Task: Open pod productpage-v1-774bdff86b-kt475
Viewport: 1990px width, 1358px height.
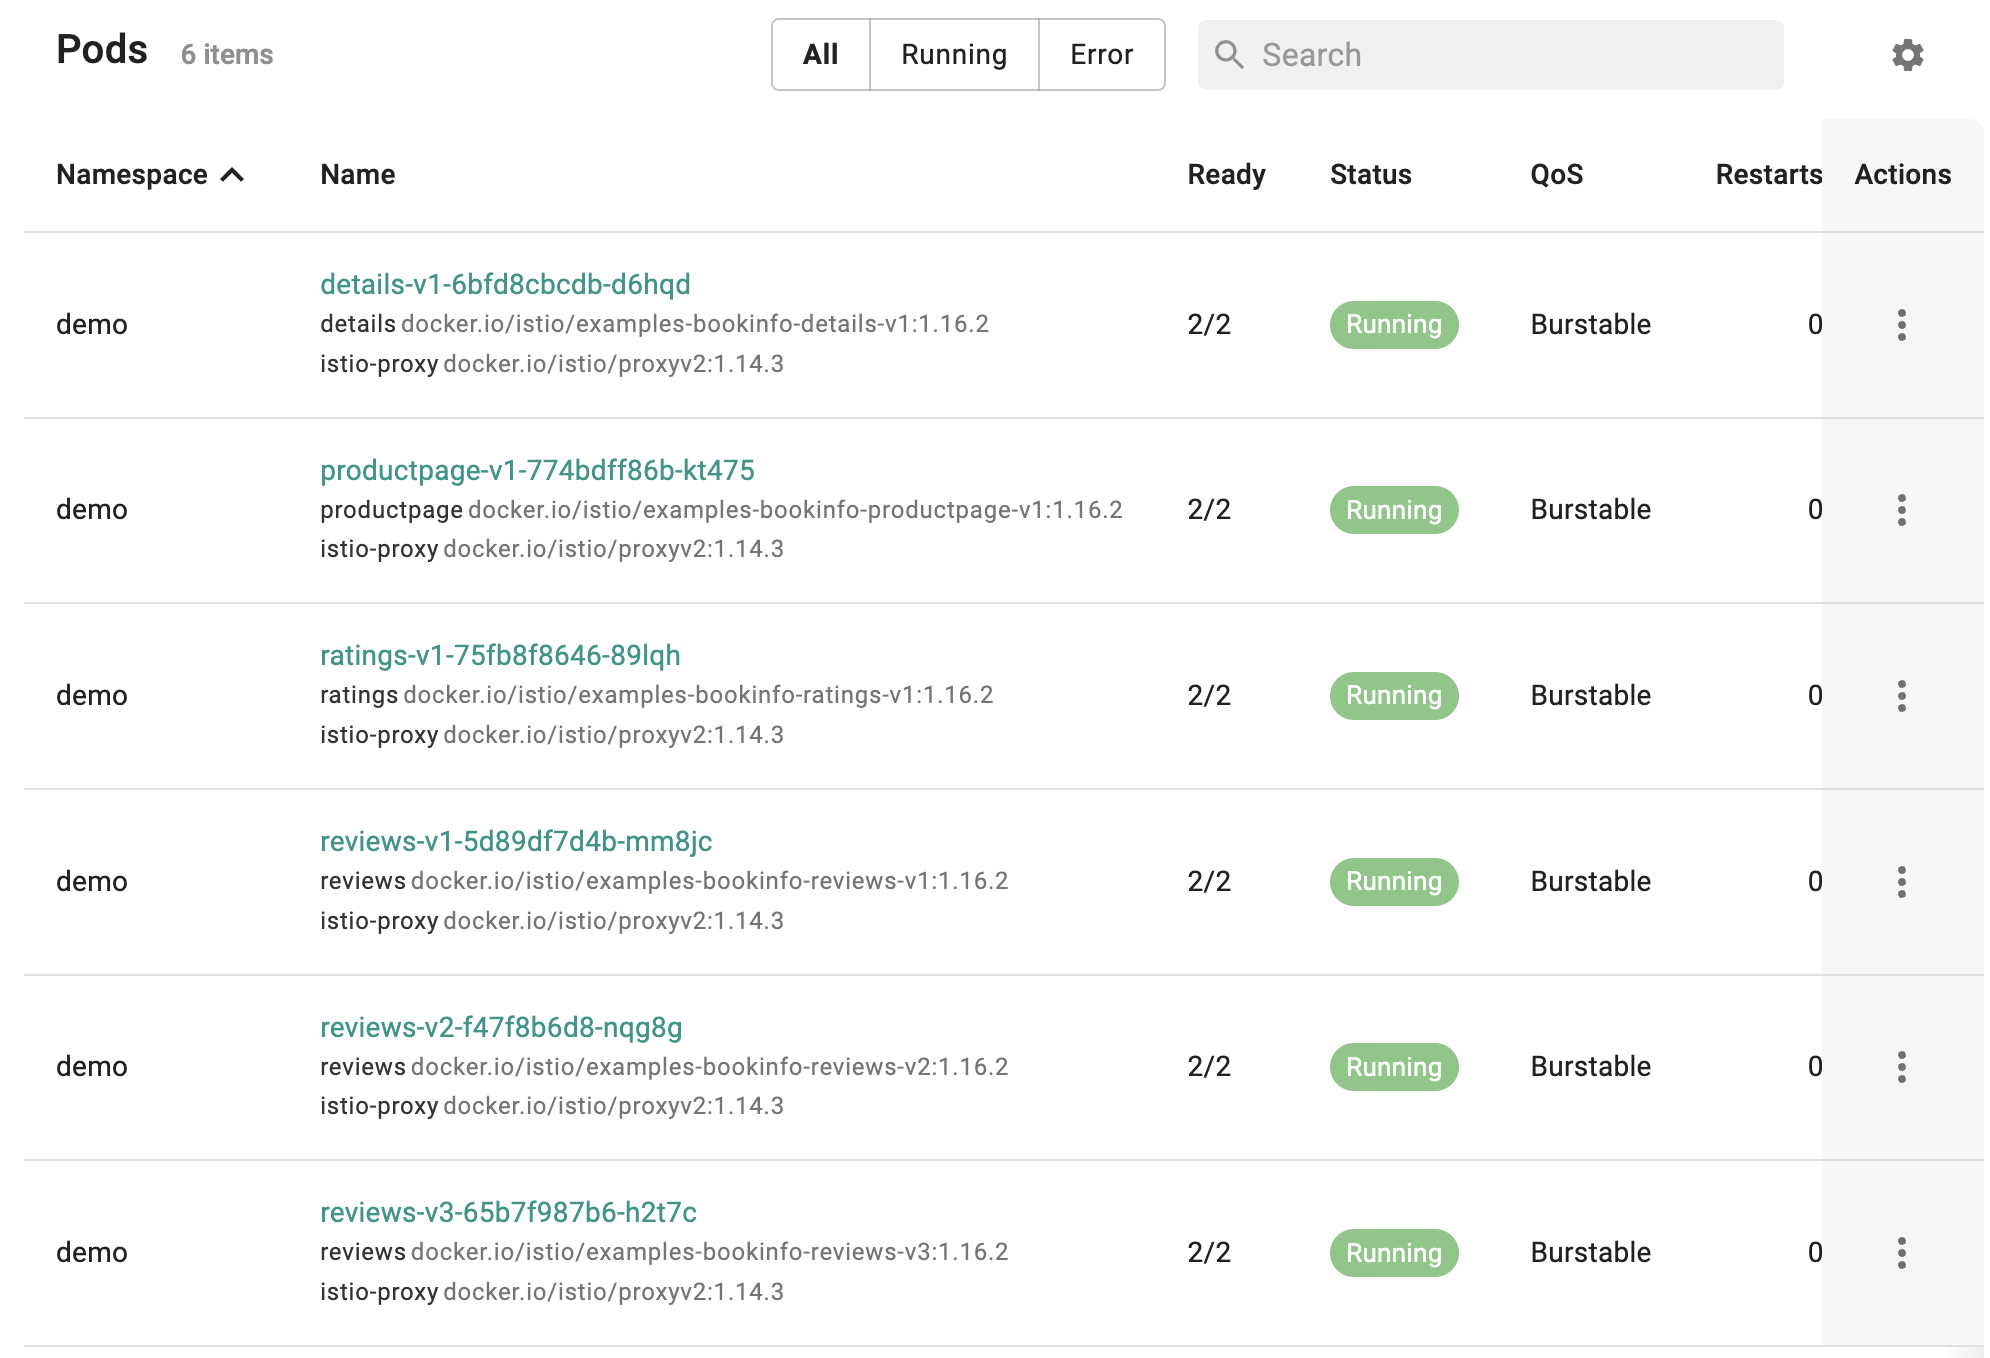Action: 537,470
